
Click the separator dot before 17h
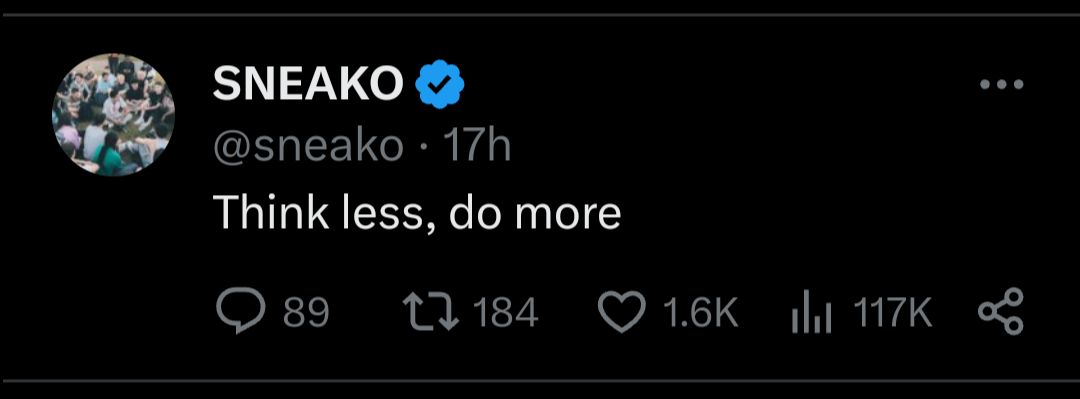(424, 147)
